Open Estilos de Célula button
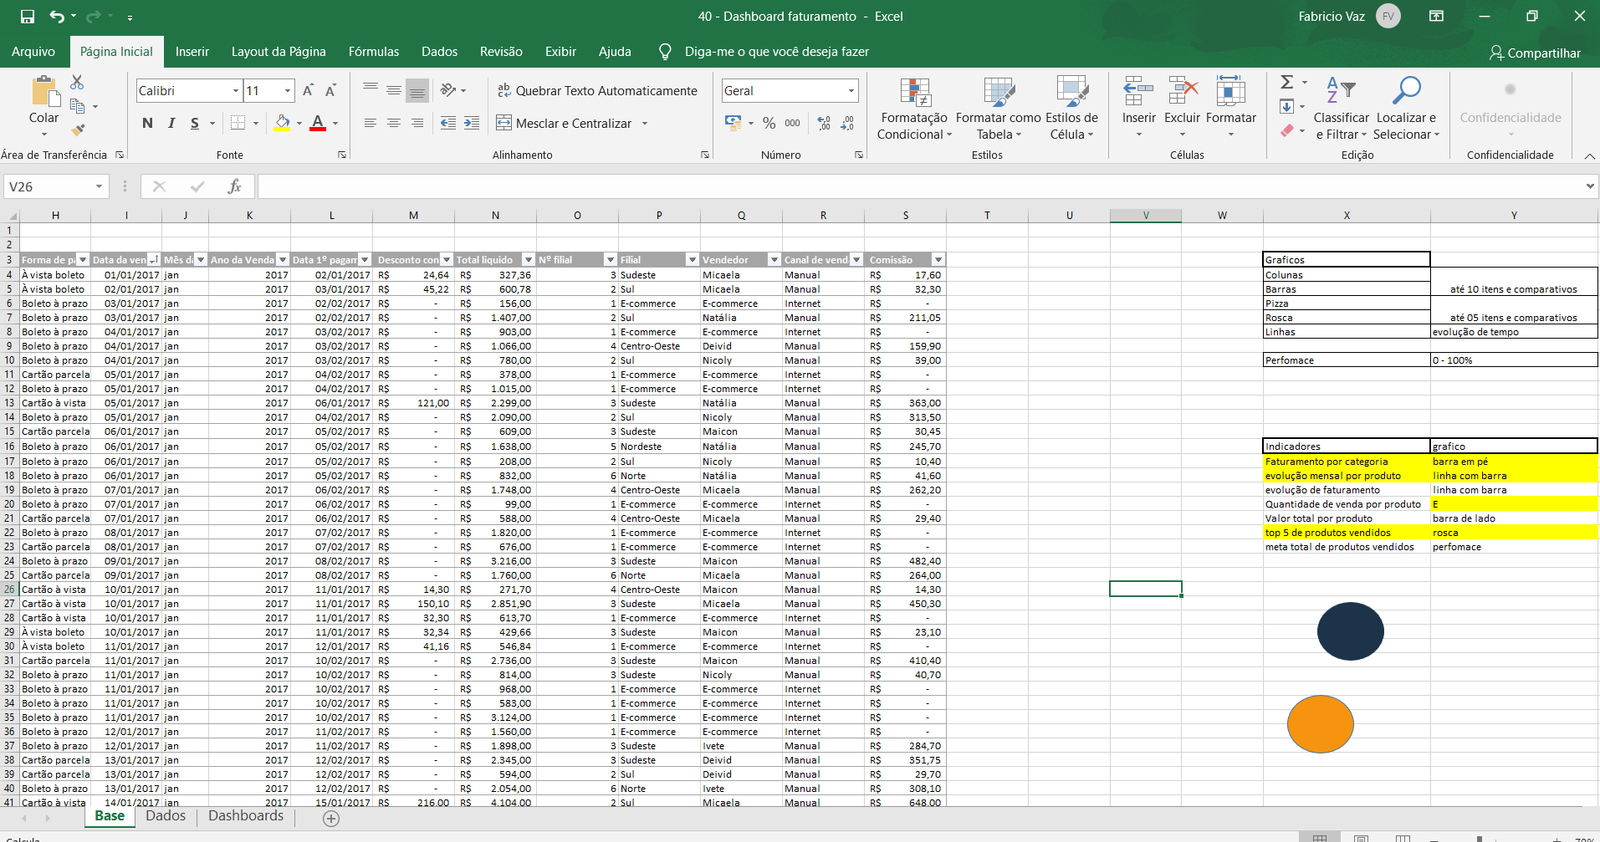Screen dimensions: 1600x842 [x=1071, y=108]
